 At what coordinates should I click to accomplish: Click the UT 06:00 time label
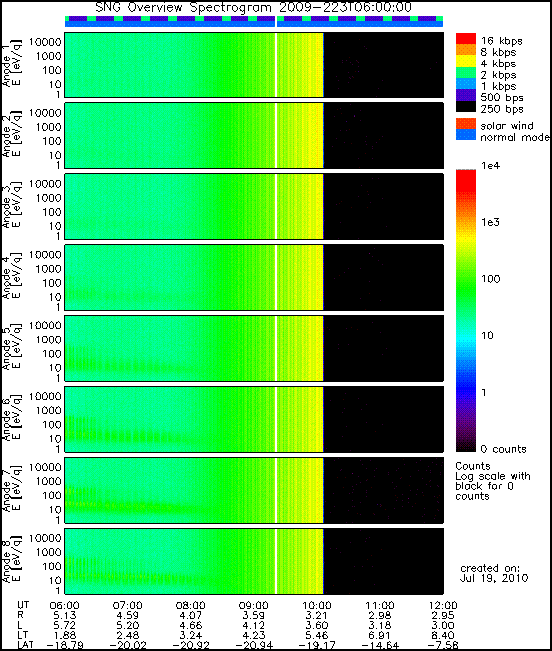[64, 606]
